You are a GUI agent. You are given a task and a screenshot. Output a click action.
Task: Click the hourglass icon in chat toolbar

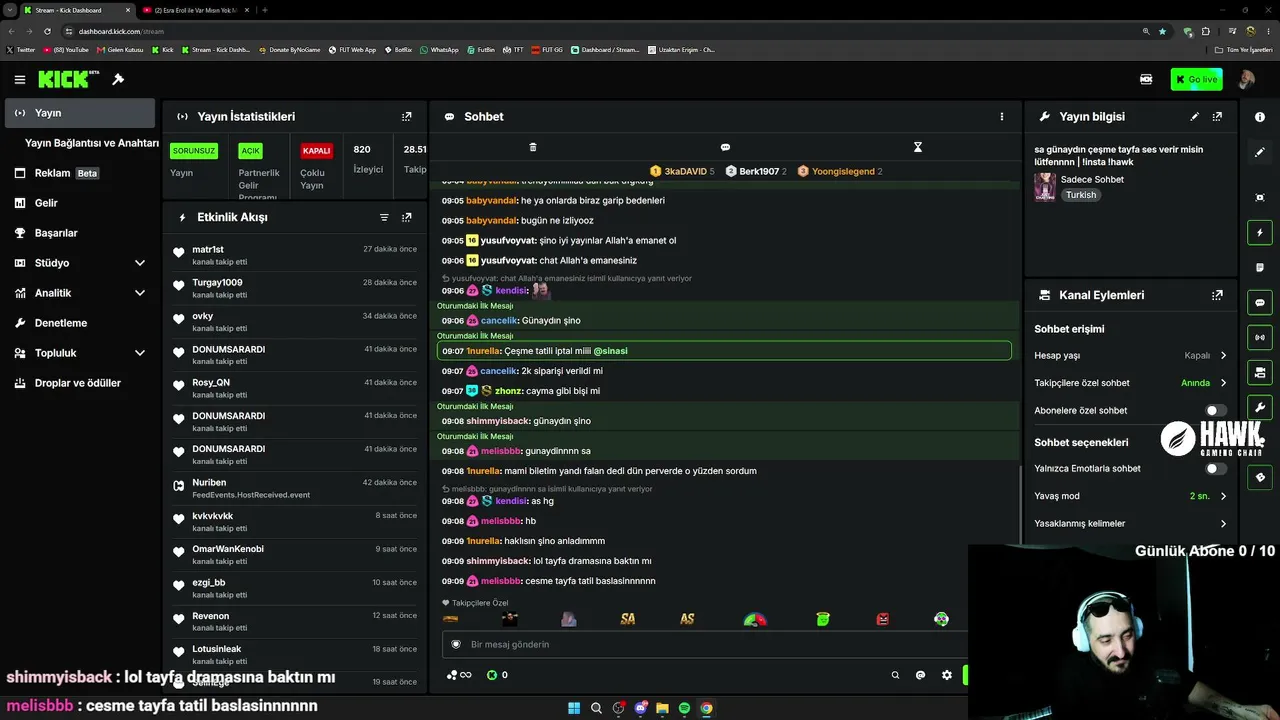point(917,147)
